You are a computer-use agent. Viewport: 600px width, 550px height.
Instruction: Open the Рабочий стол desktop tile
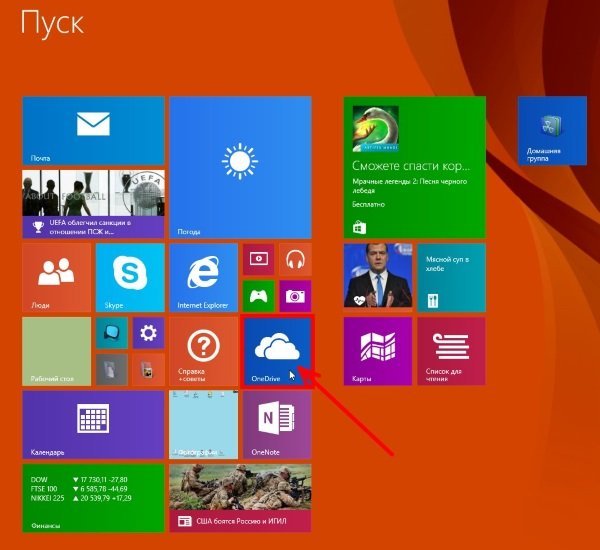[x=57, y=351]
